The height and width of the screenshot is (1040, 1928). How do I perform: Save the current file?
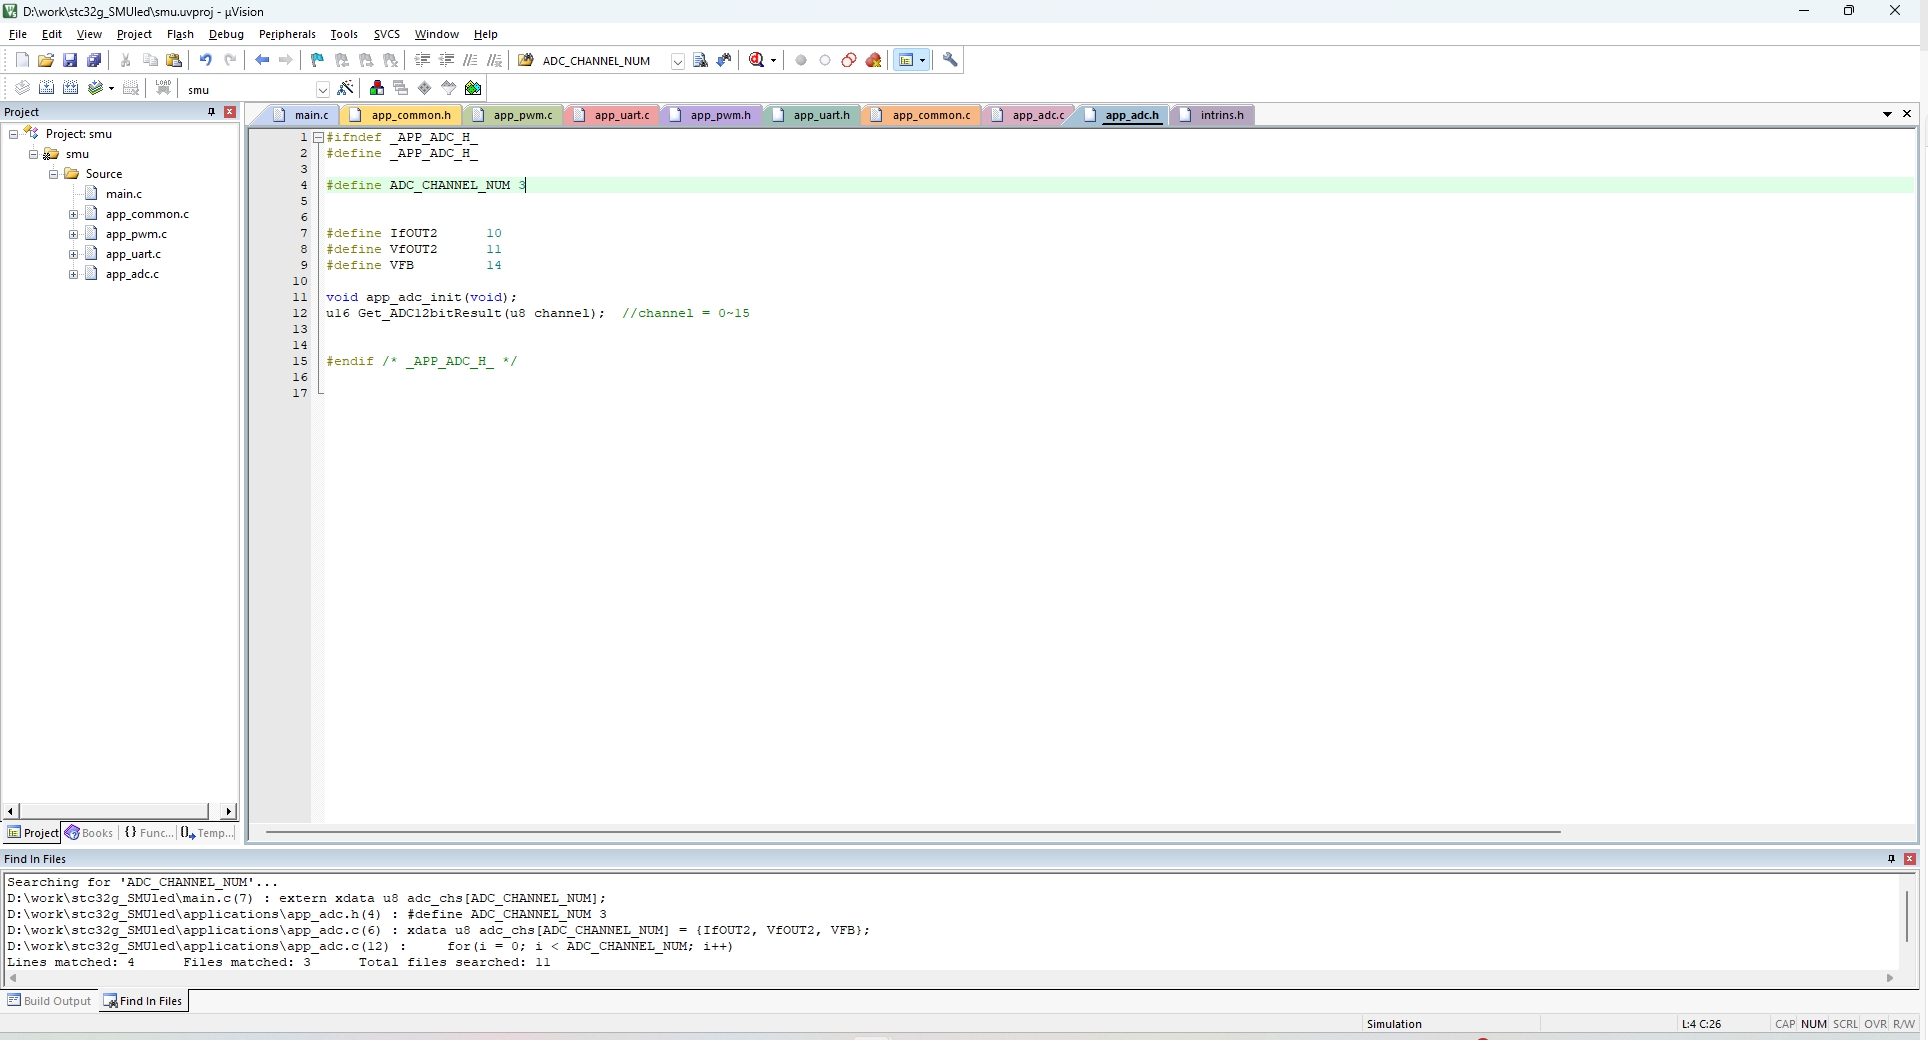pos(70,60)
